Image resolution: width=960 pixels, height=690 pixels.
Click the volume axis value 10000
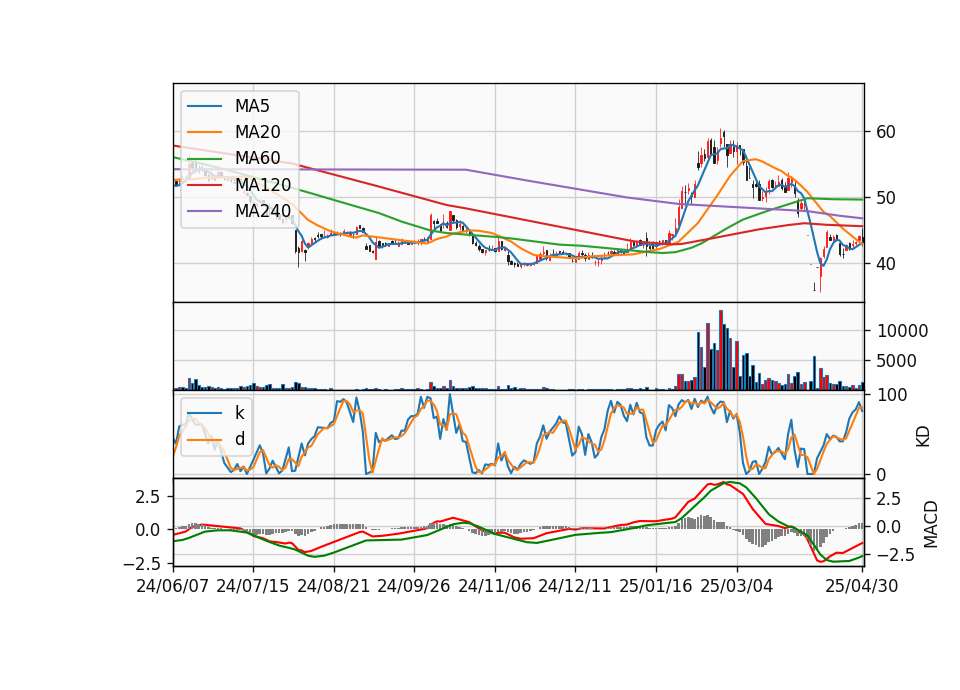[x=902, y=331]
